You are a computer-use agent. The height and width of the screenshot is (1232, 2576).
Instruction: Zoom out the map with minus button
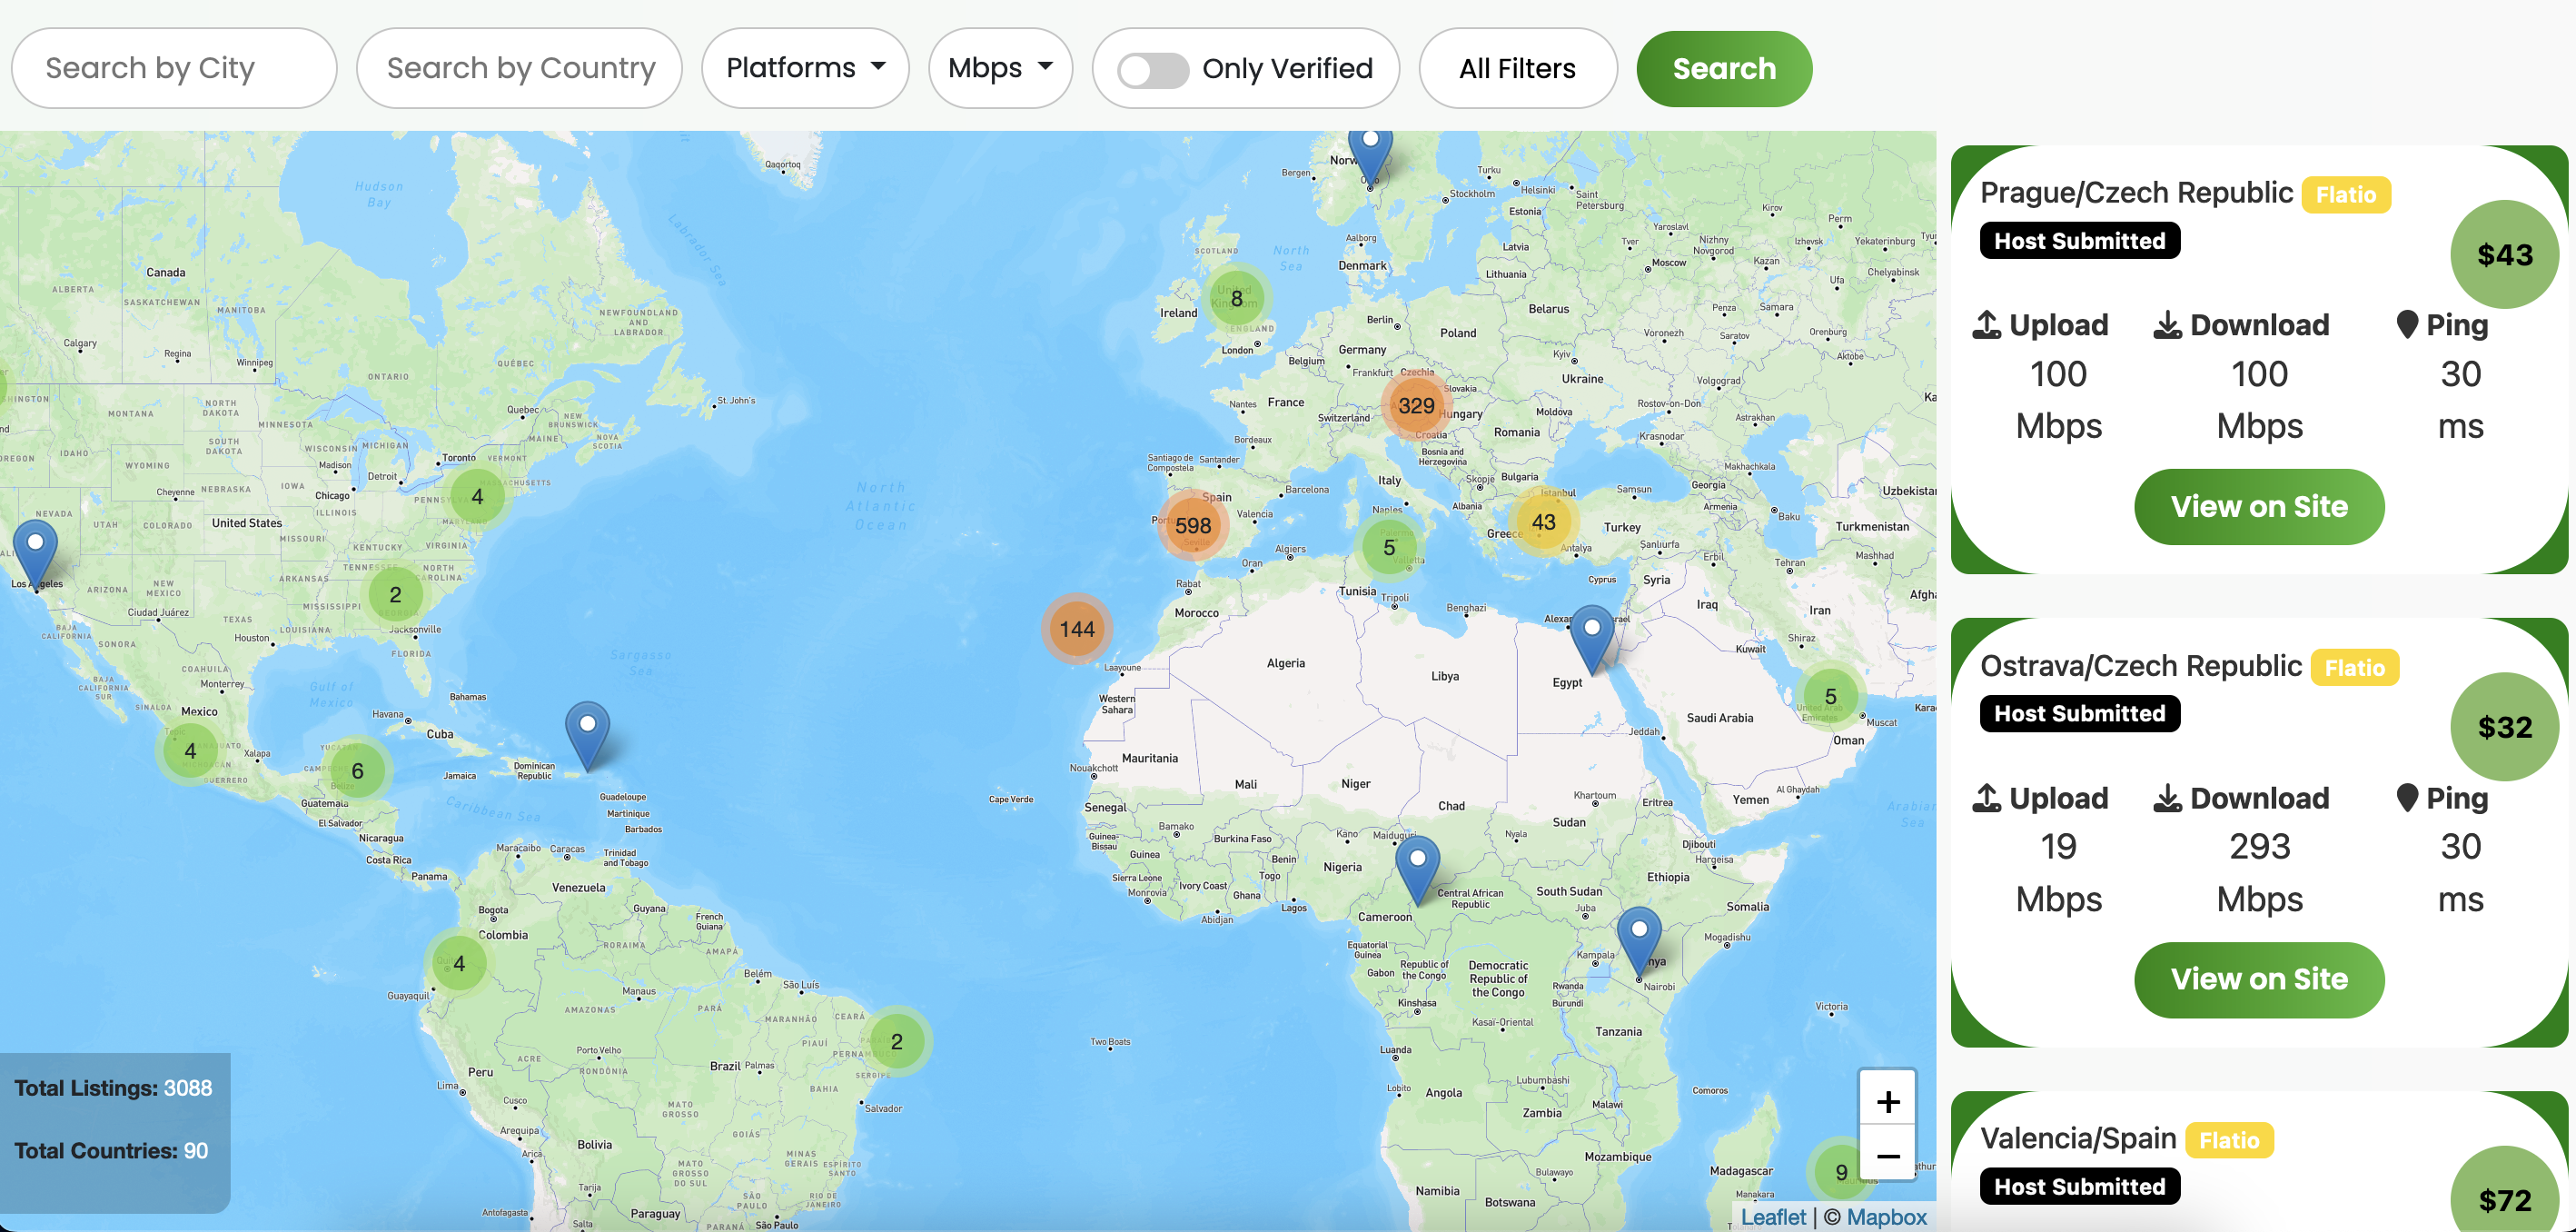click(x=1887, y=1154)
